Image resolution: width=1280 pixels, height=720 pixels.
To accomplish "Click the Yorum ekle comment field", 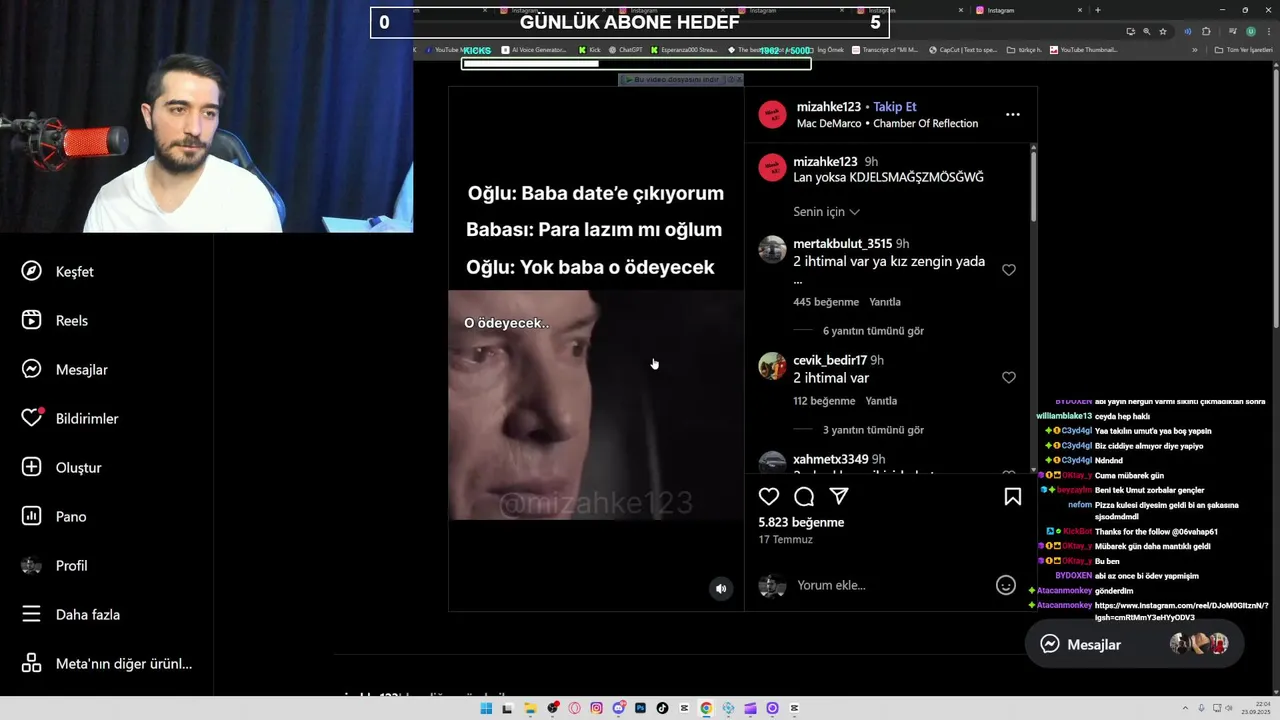I will (890, 586).
